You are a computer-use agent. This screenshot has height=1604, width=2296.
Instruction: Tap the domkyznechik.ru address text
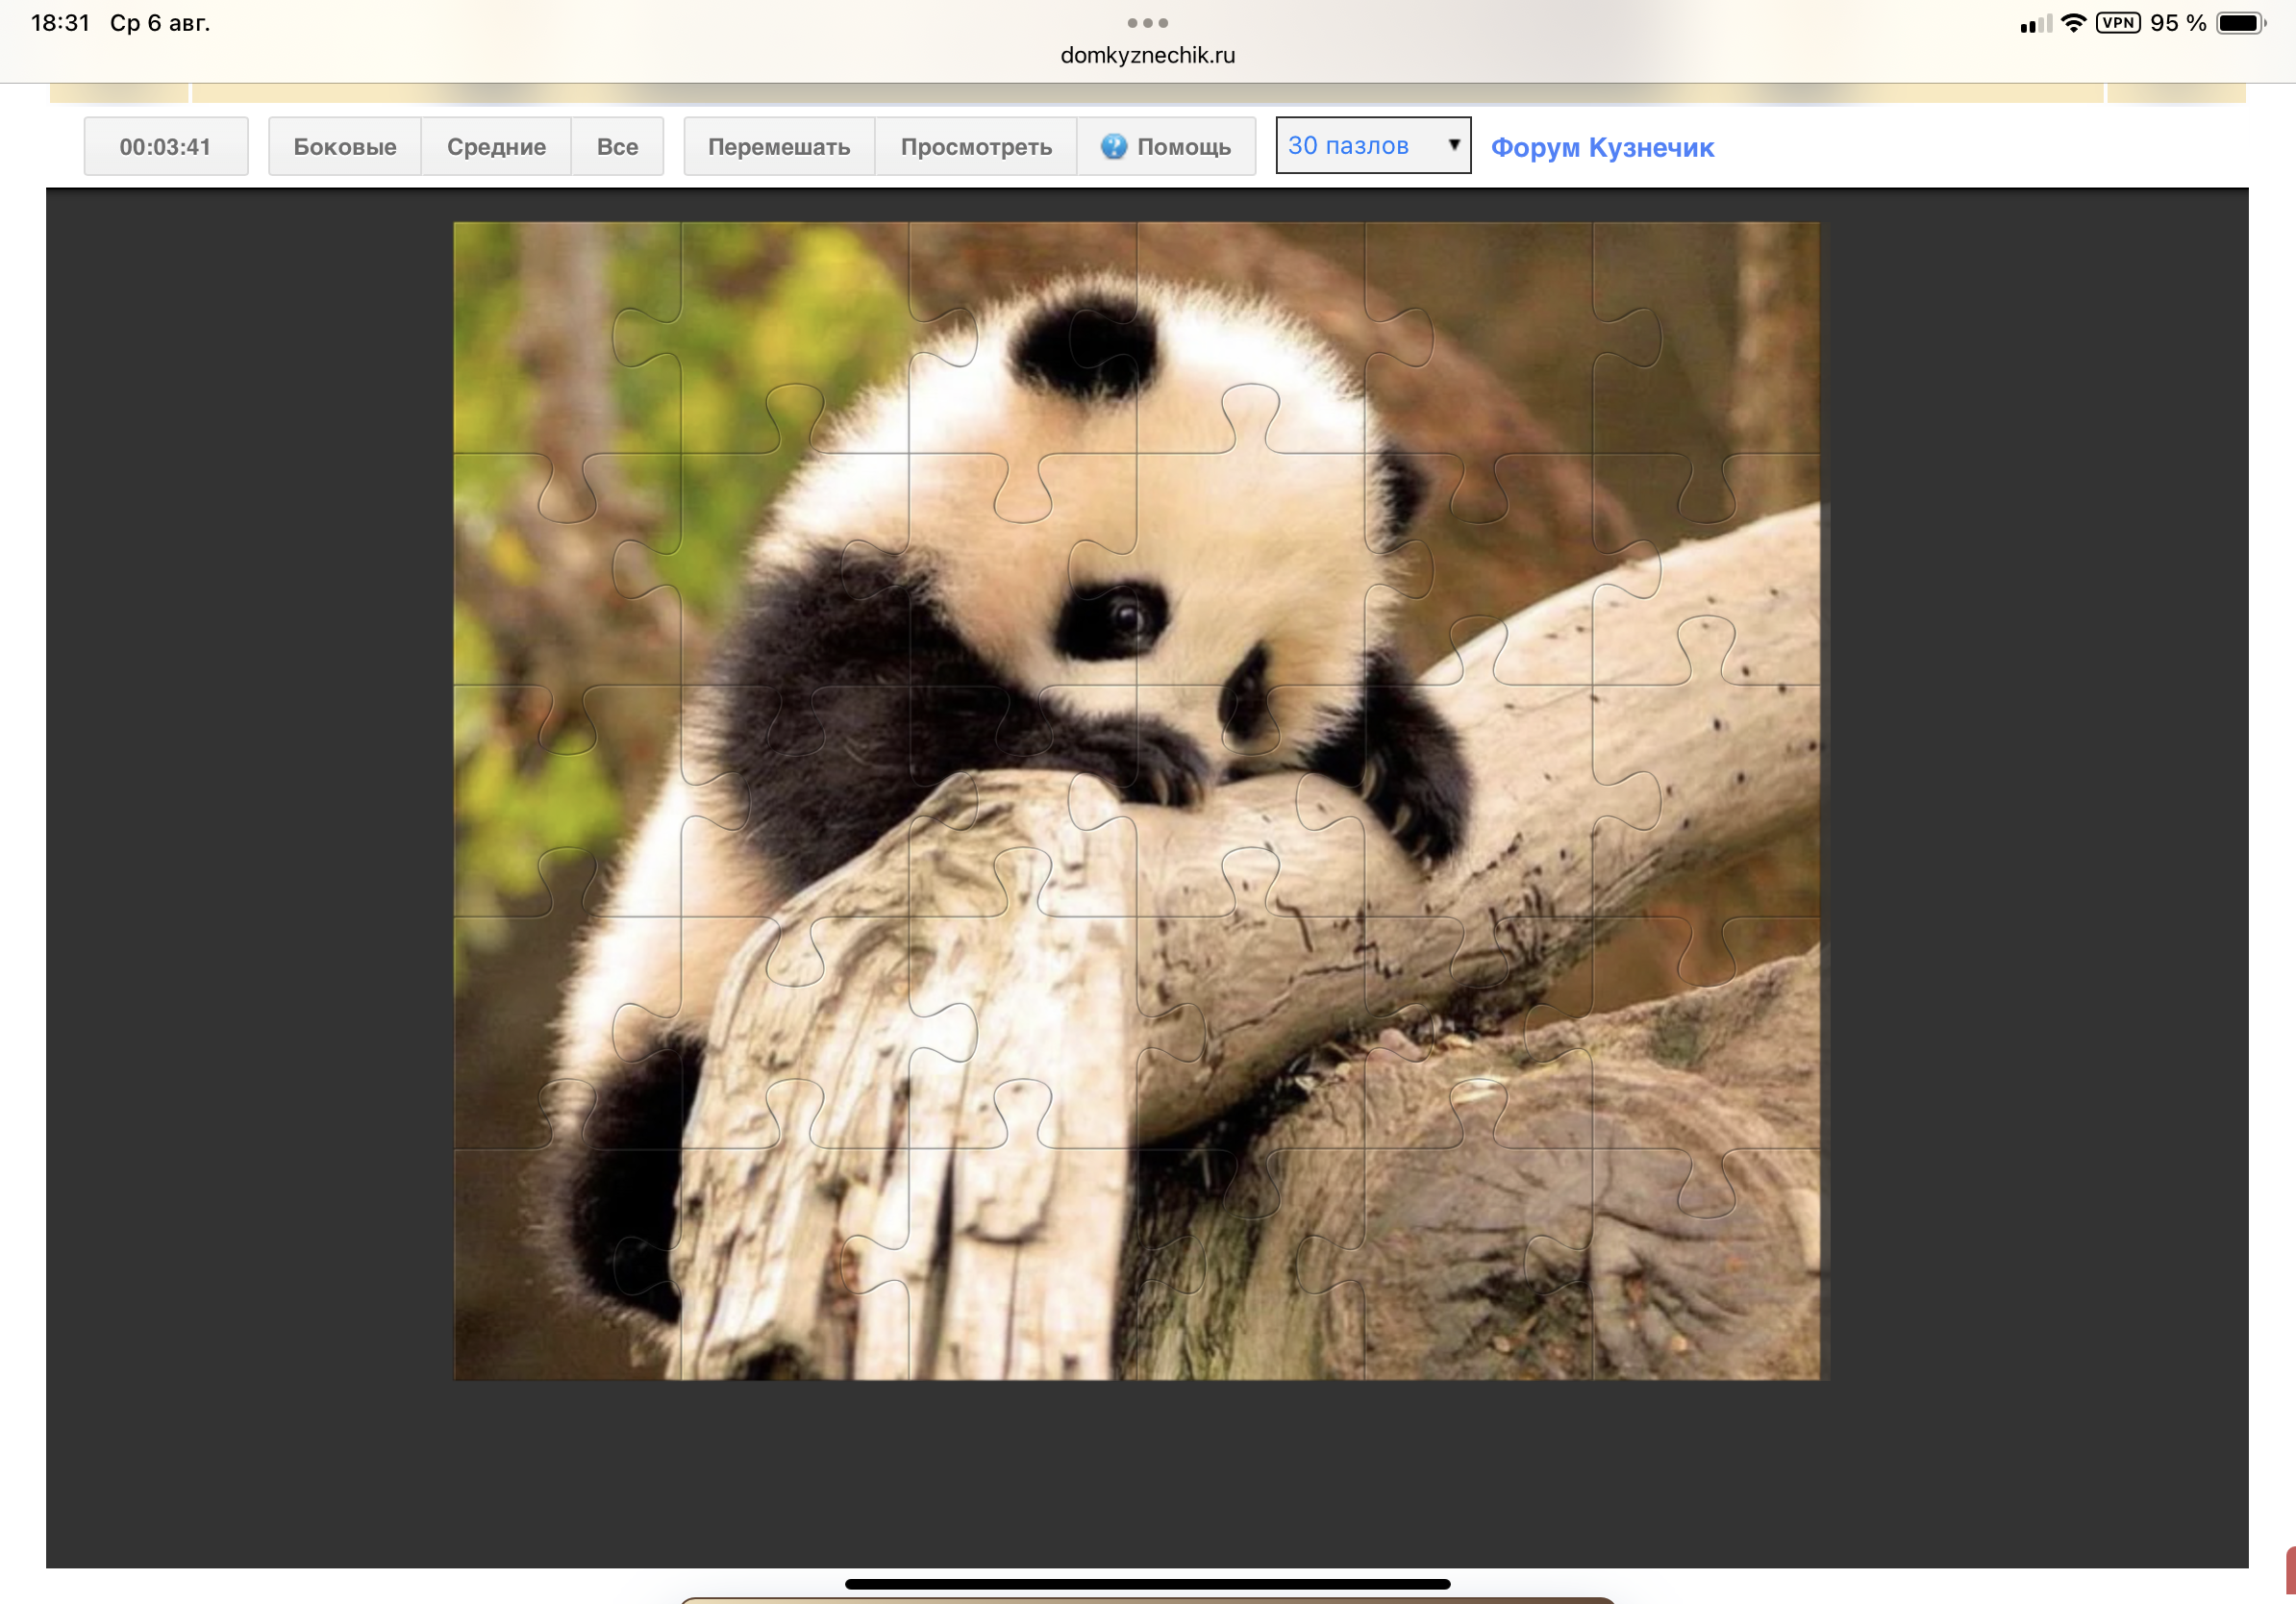point(1147,55)
